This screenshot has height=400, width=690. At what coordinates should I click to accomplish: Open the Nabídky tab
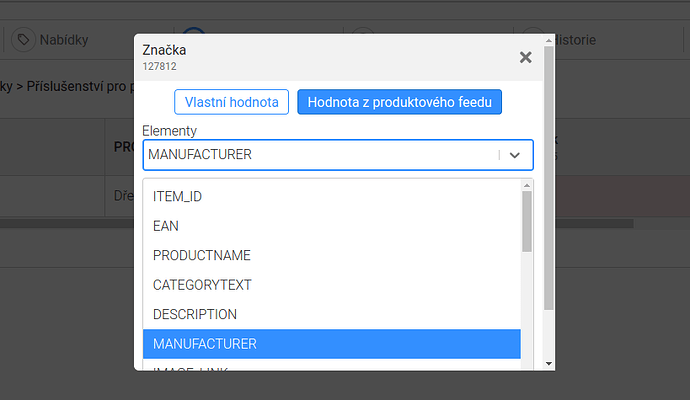pos(50,40)
